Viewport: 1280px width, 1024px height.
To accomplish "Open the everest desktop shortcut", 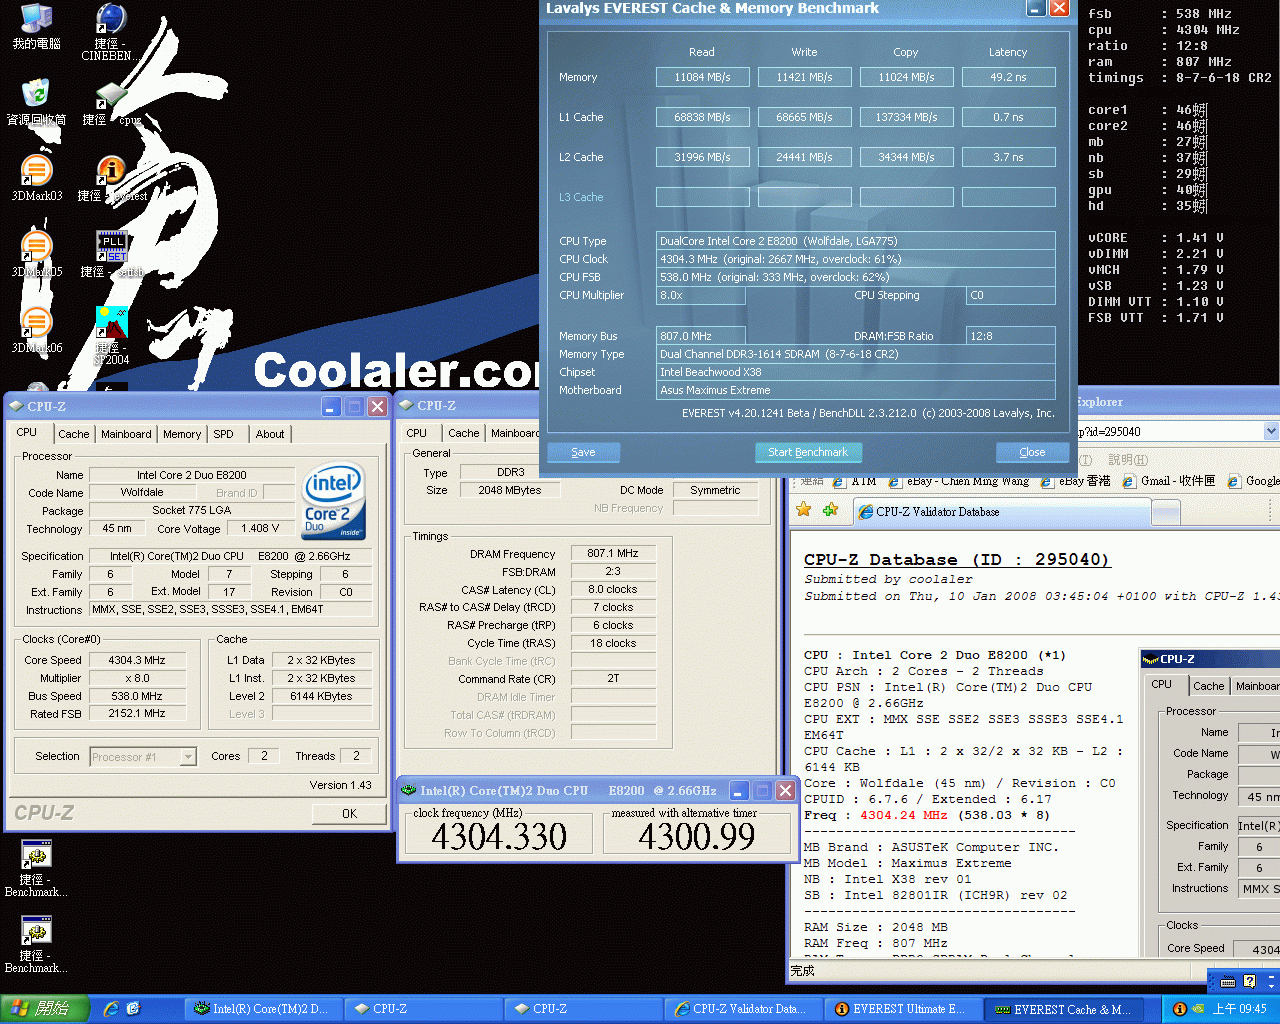I will click(x=111, y=178).
